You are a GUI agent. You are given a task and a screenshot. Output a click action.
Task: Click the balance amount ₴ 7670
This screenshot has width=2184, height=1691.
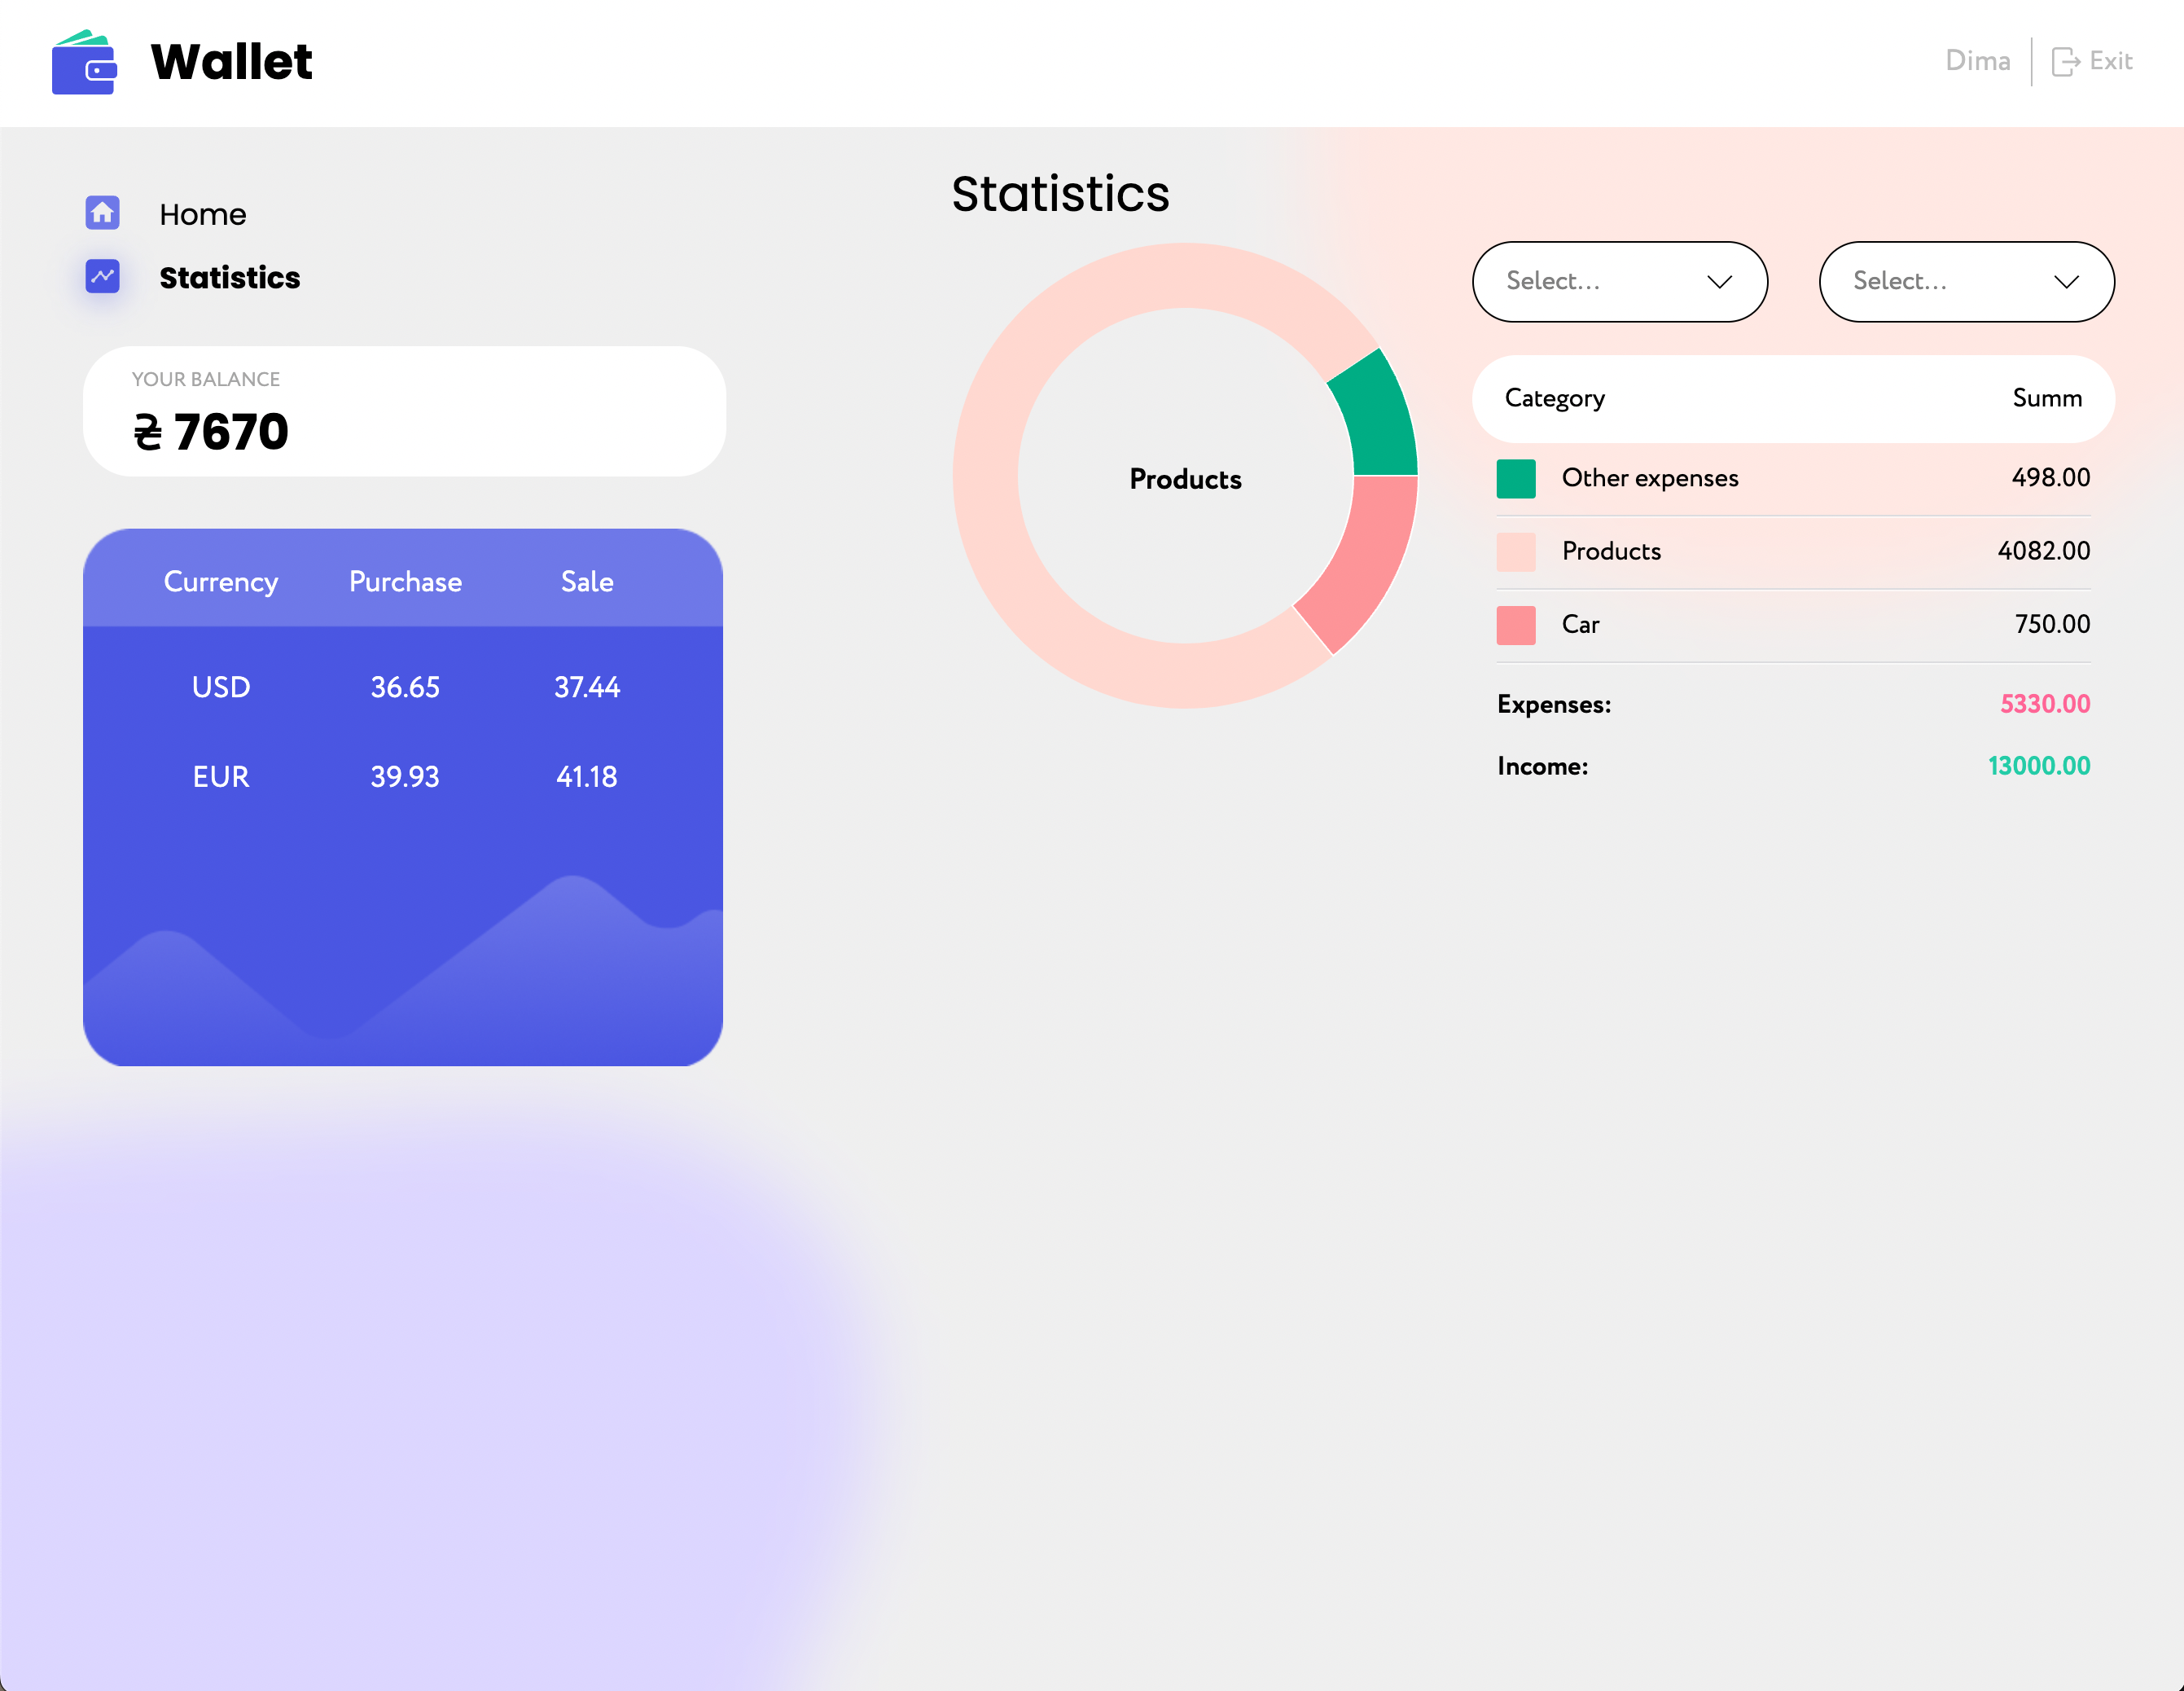tap(211, 432)
